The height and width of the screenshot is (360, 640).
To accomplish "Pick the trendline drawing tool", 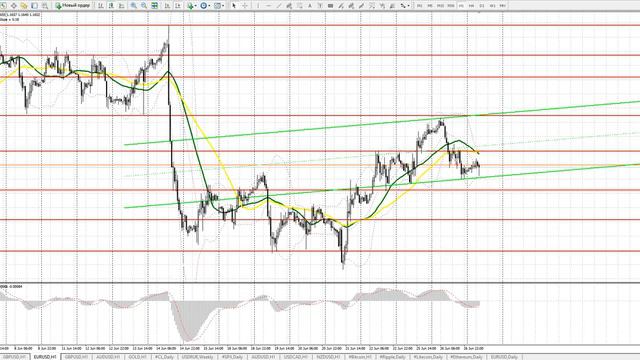I will pos(279,6).
